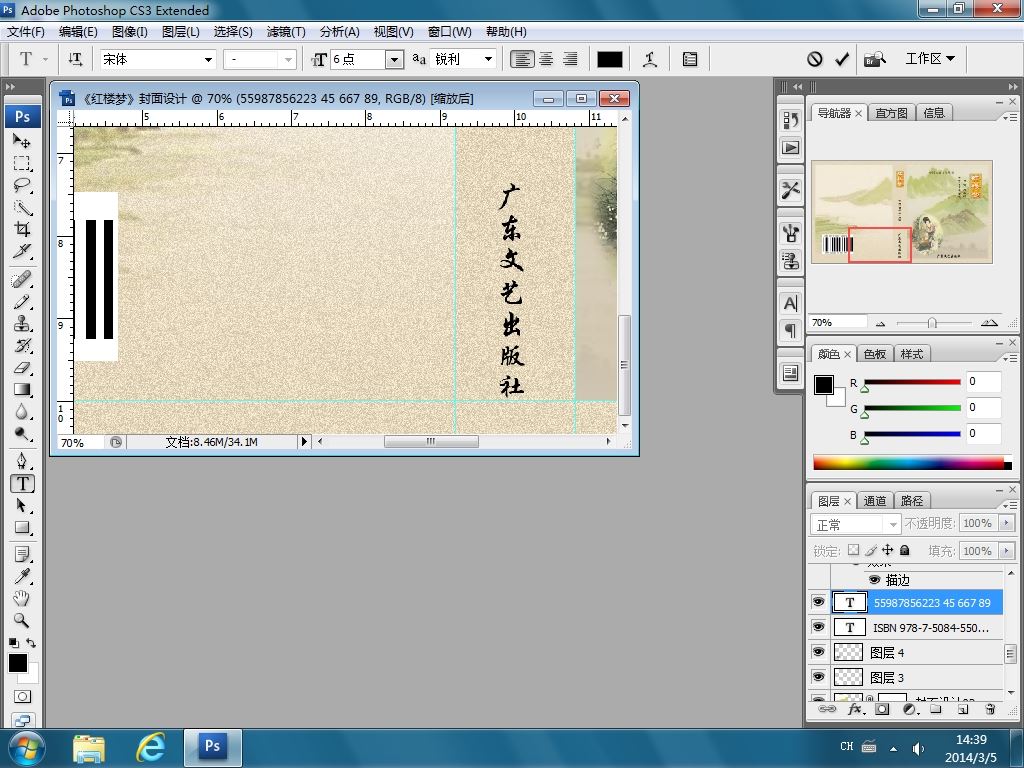Toggle Quick Mask mode

click(x=22, y=697)
